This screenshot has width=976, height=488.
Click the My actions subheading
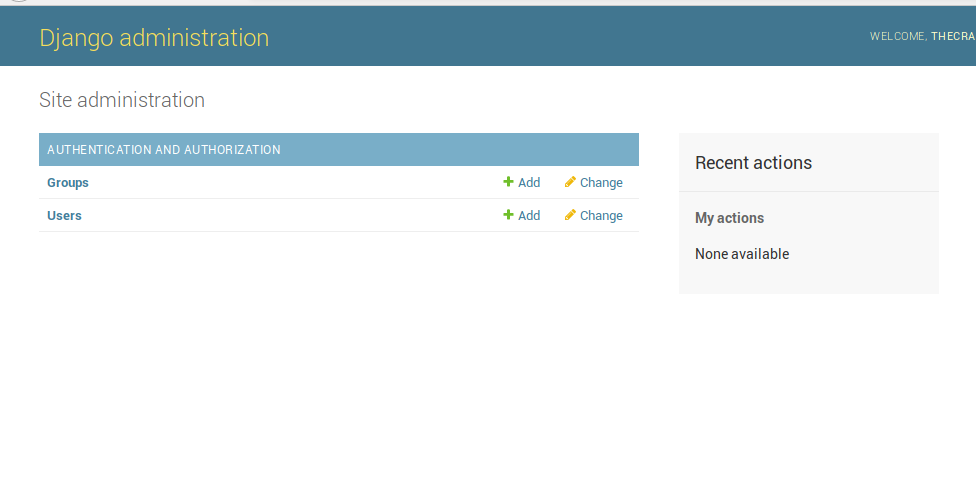click(730, 218)
